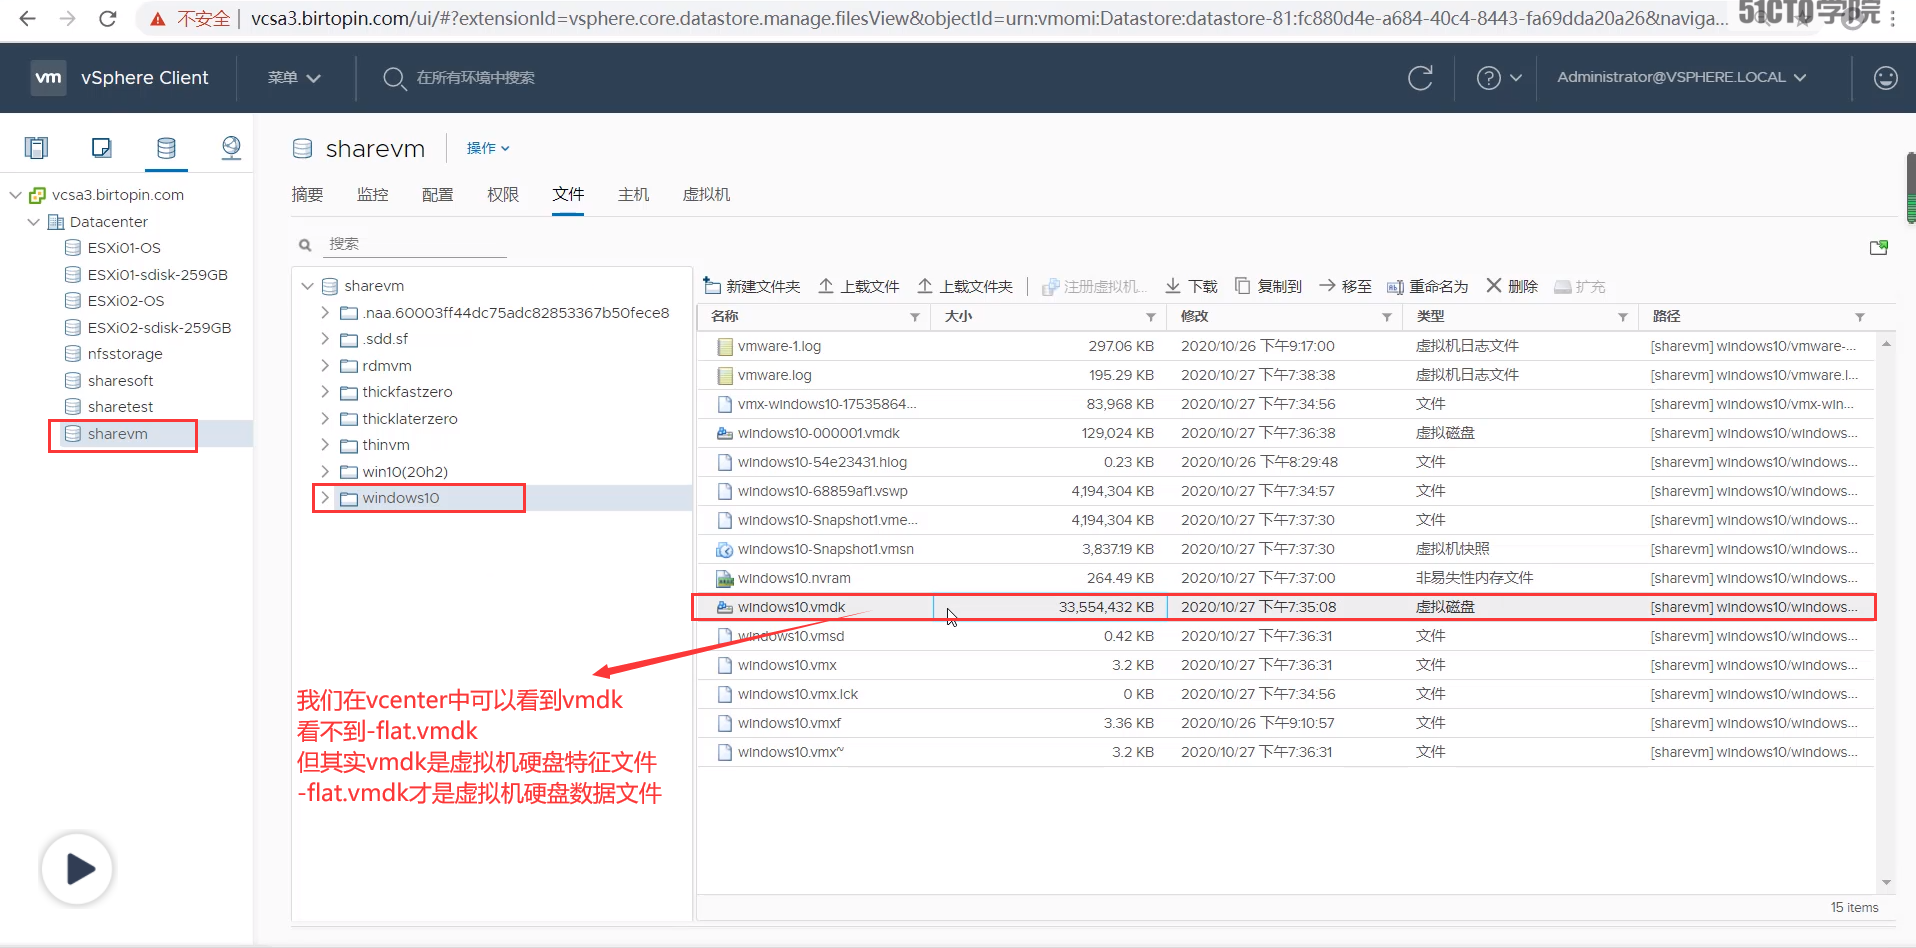The width and height of the screenshot is (1916, 948).
Task: Select the ESXi01-OS datastore
Action: pos(124,248)
